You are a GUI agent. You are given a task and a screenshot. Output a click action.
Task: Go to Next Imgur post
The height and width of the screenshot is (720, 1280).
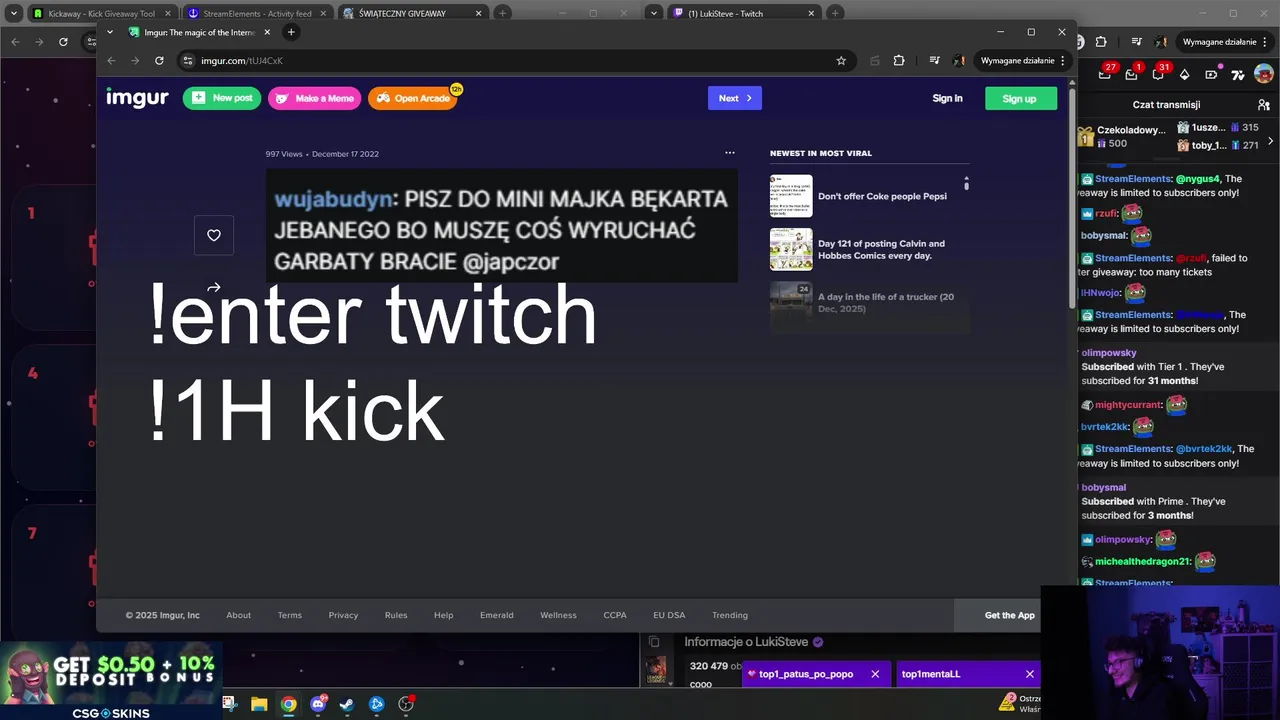(x=735, y=98)
